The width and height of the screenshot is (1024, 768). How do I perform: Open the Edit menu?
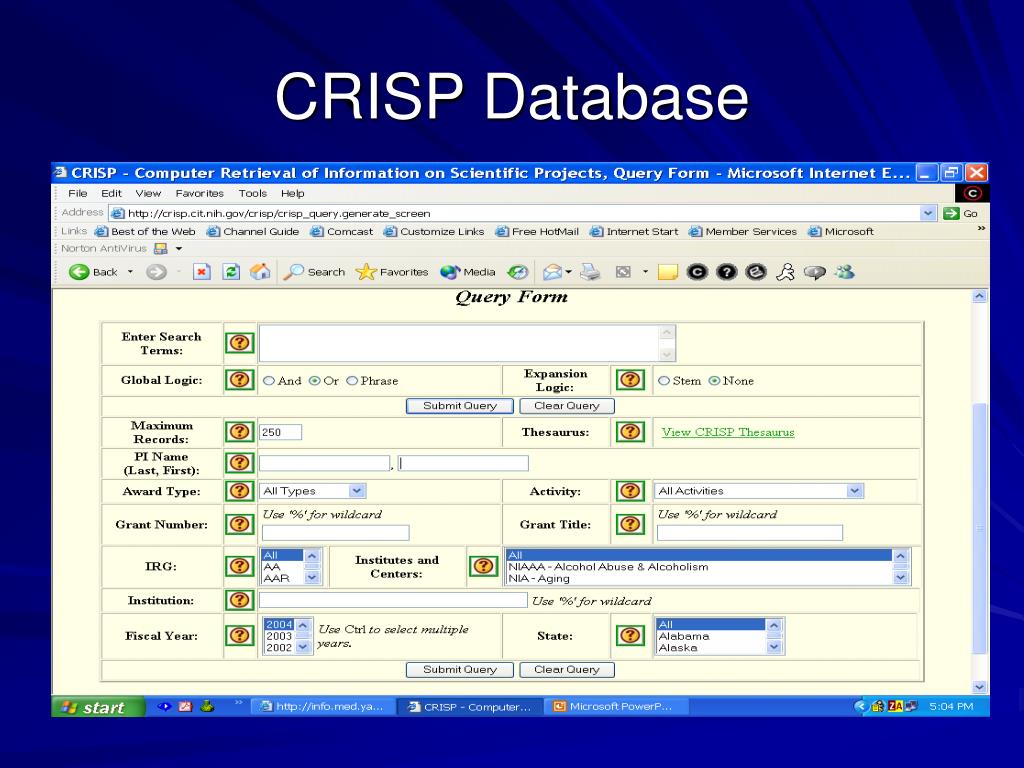point(111,193)
